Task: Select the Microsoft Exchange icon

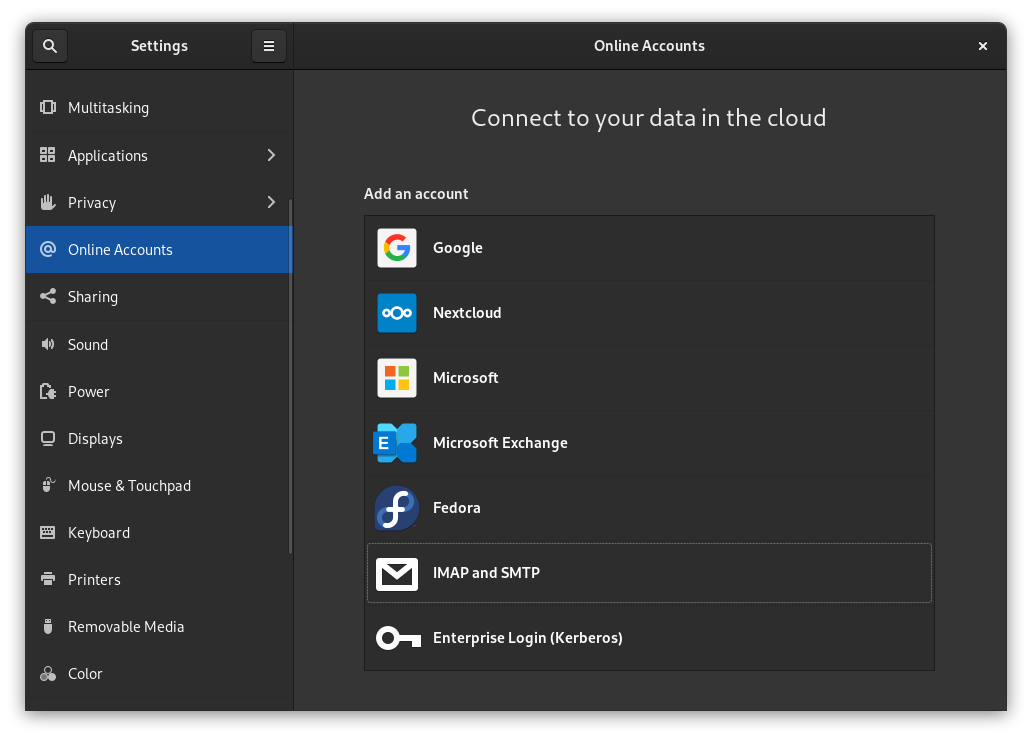Action: coord(396,443)
